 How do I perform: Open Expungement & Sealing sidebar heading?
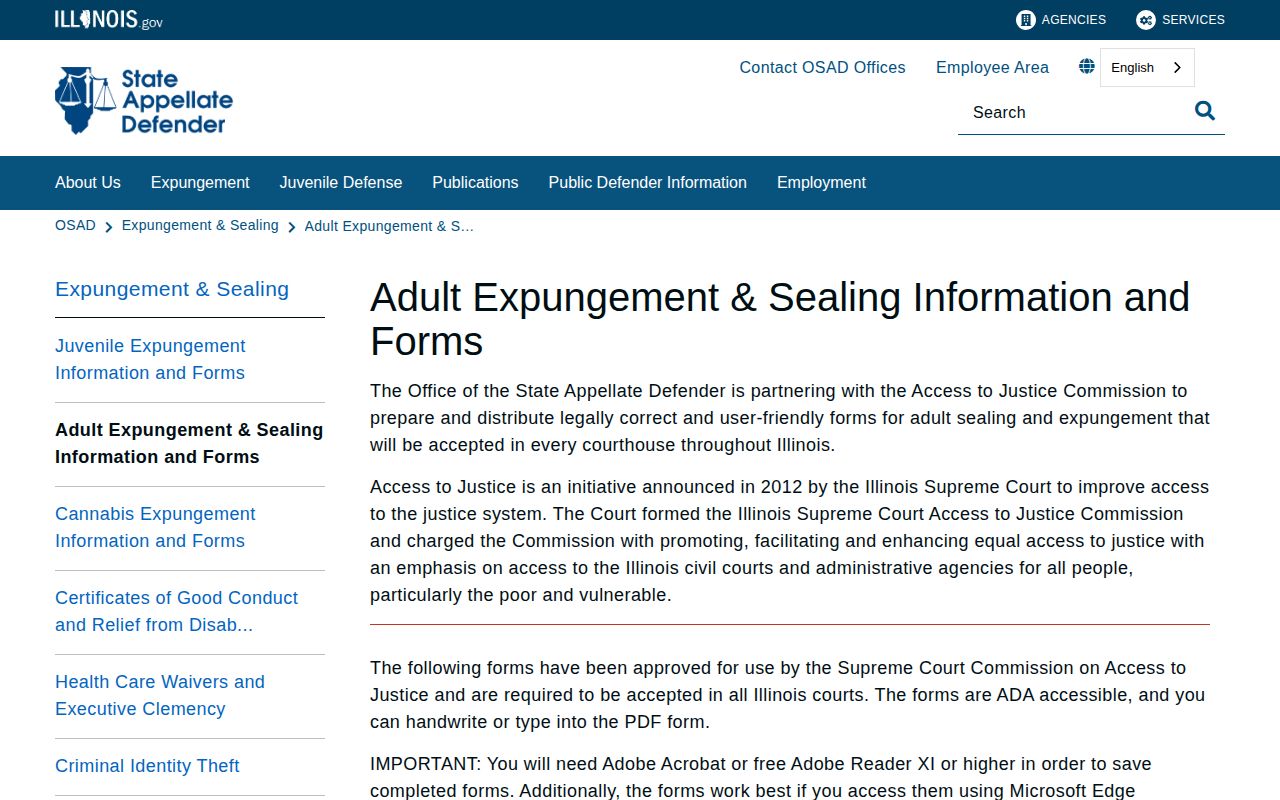(x=172, y=289)
